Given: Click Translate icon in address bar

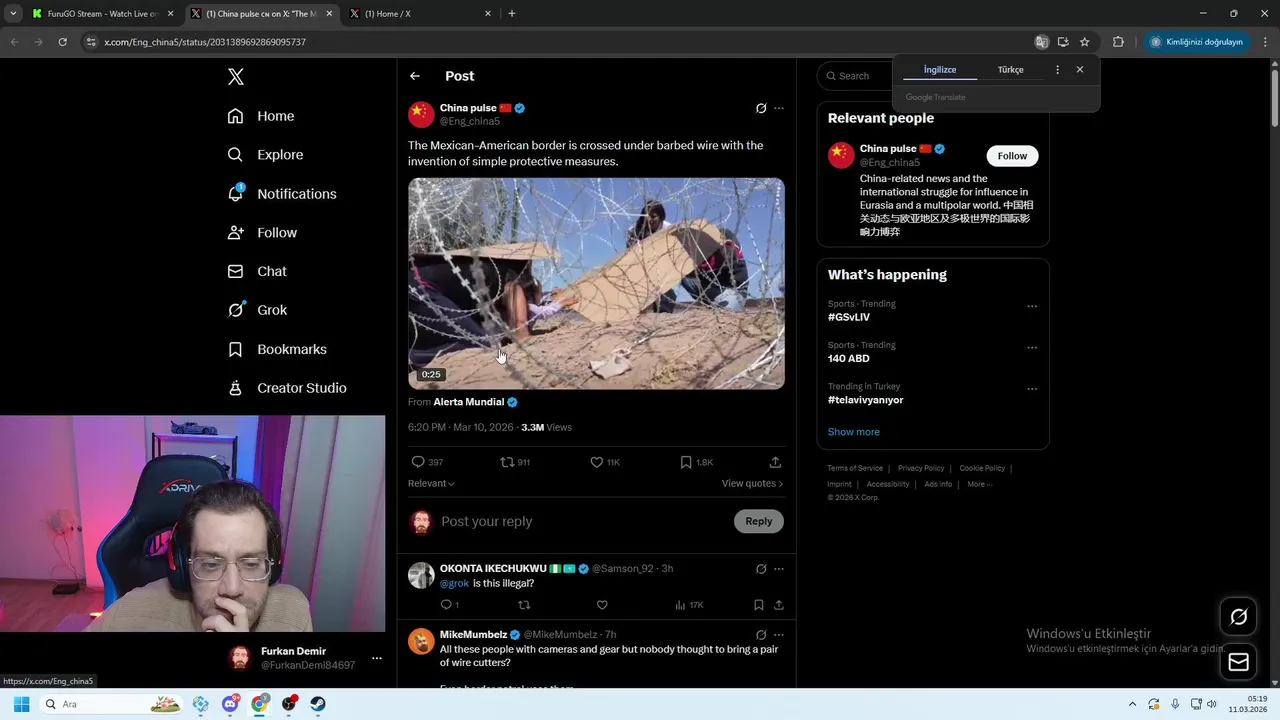Looking at the screenshot, I should coord(1041,42).
